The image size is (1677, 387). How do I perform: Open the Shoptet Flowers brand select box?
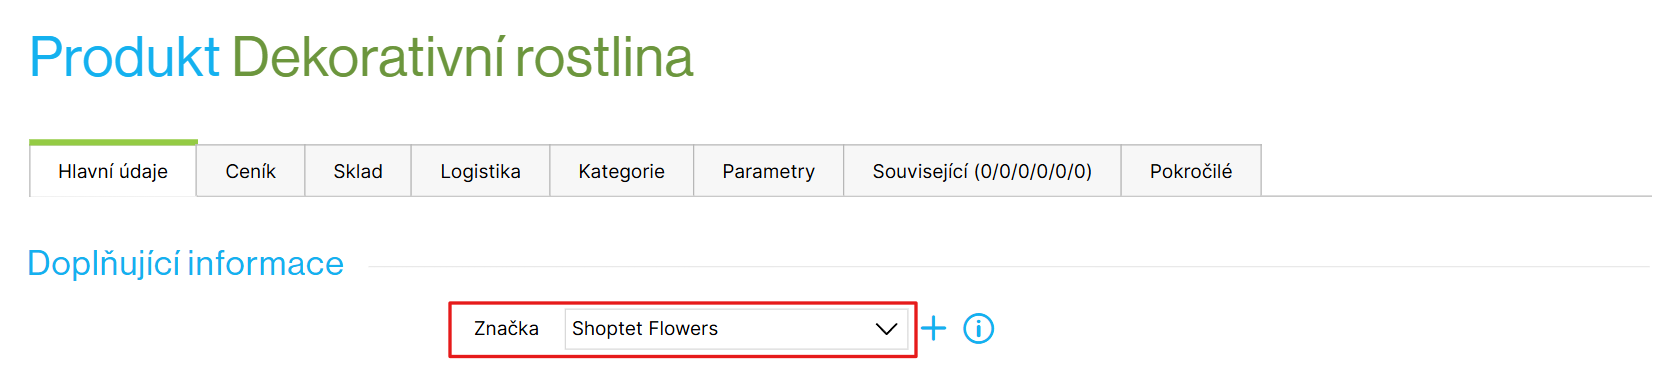(736, 329)
